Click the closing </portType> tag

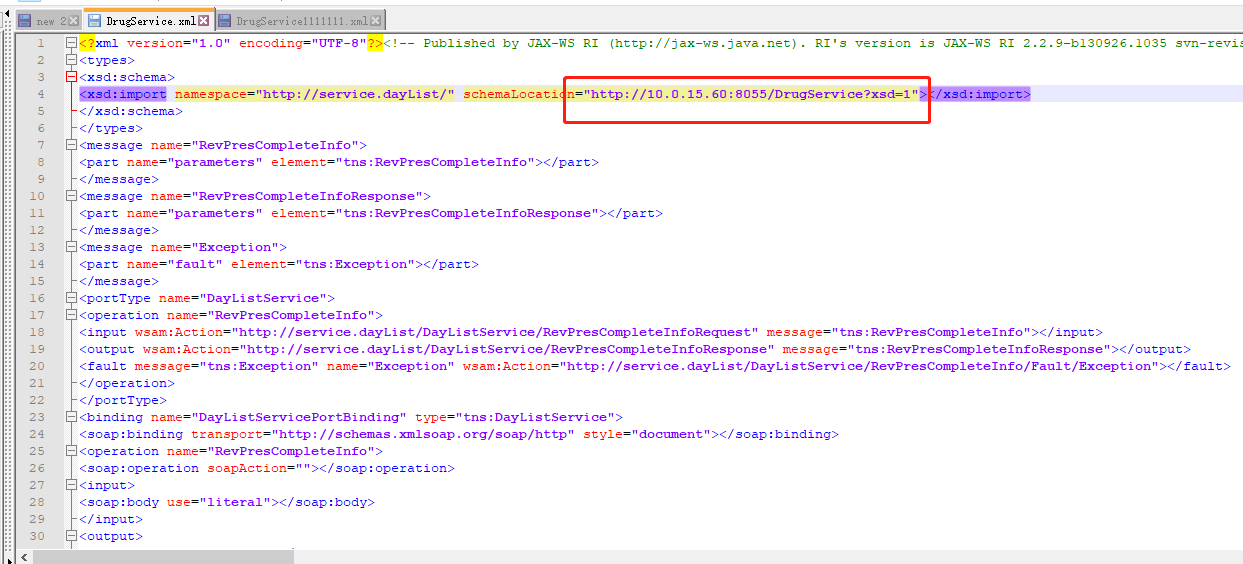pos(123,400)
